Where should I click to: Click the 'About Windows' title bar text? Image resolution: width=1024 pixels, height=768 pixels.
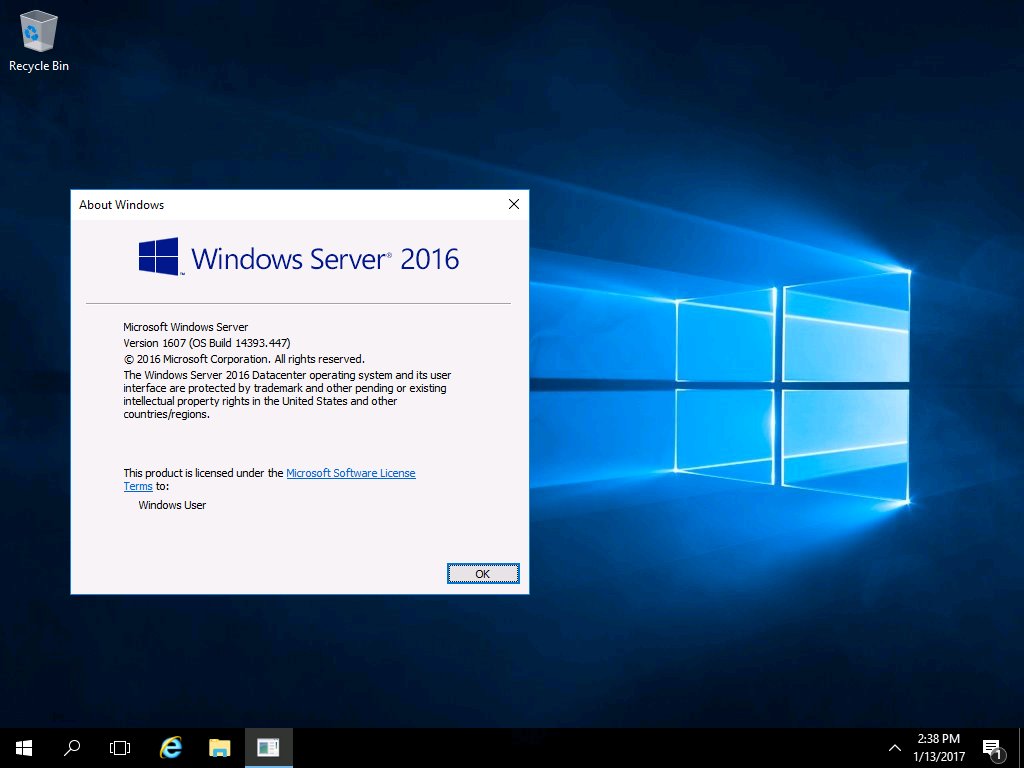click(x=121, y=205)
